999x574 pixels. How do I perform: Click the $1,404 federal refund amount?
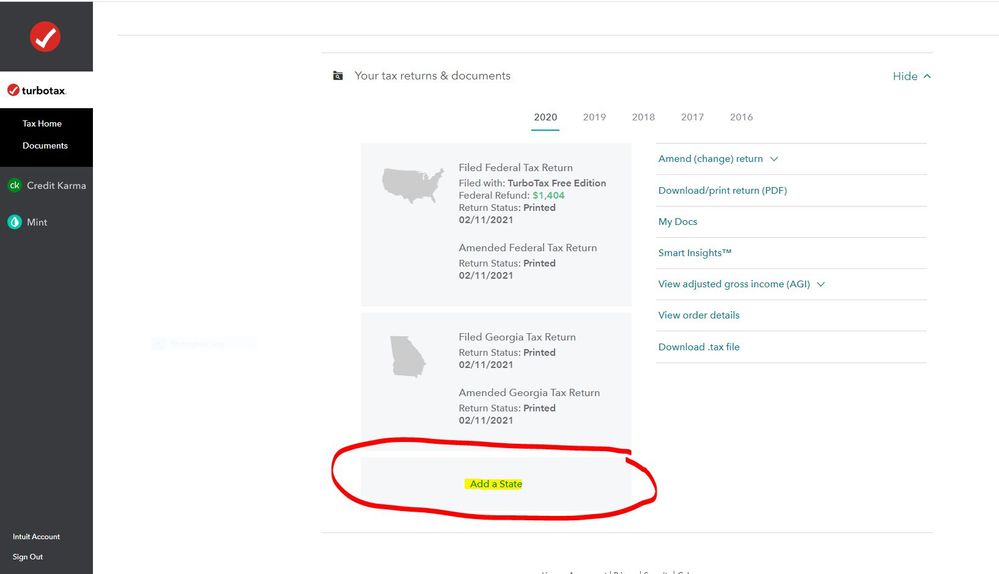[x=549, y=196]
